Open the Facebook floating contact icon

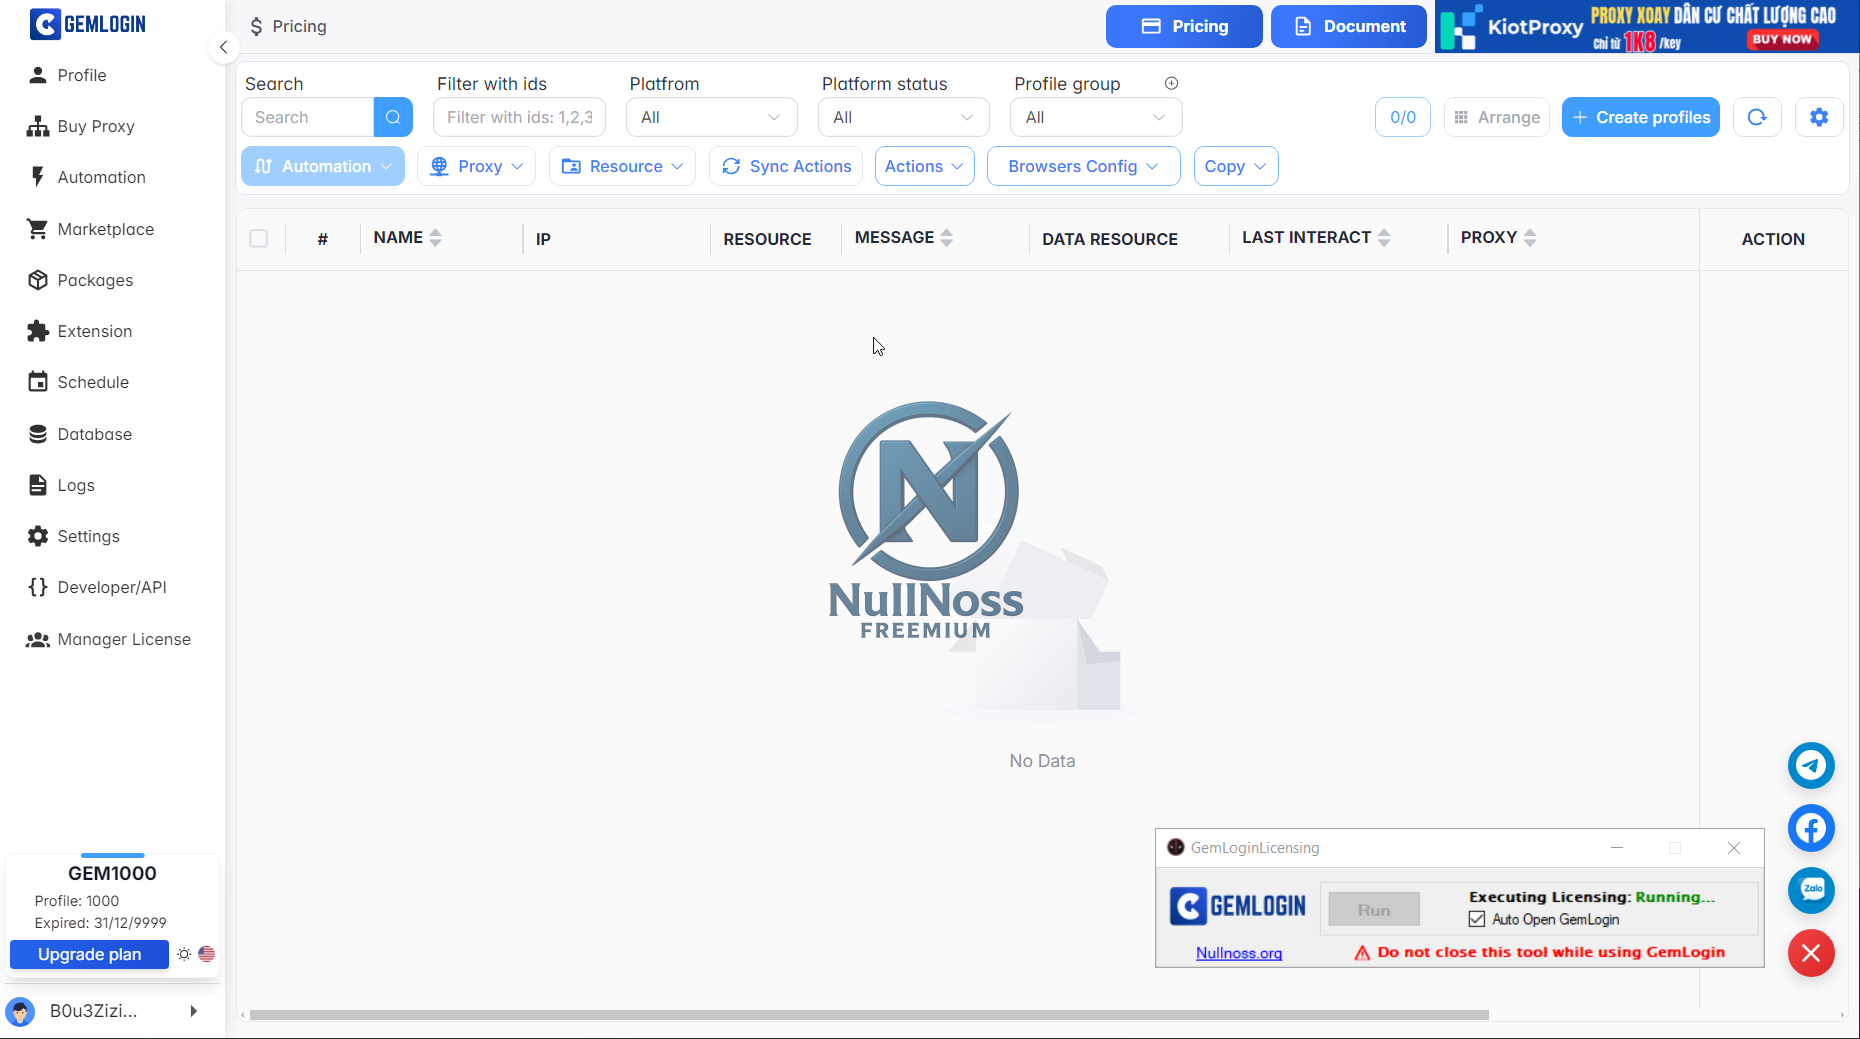pos(1810,828)
